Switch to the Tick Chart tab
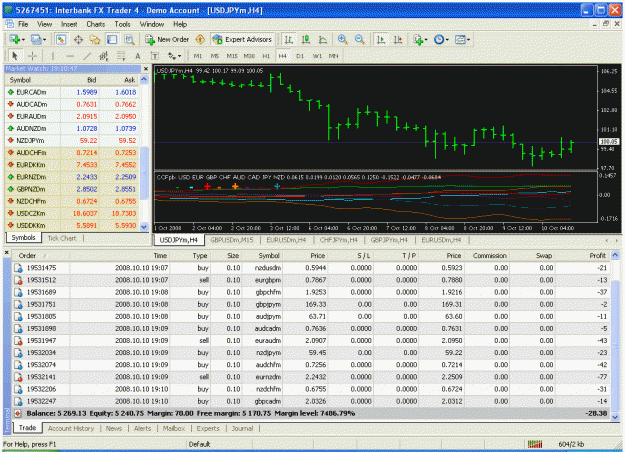Screen dimensions: 625x452 click(x=62, y=238)
